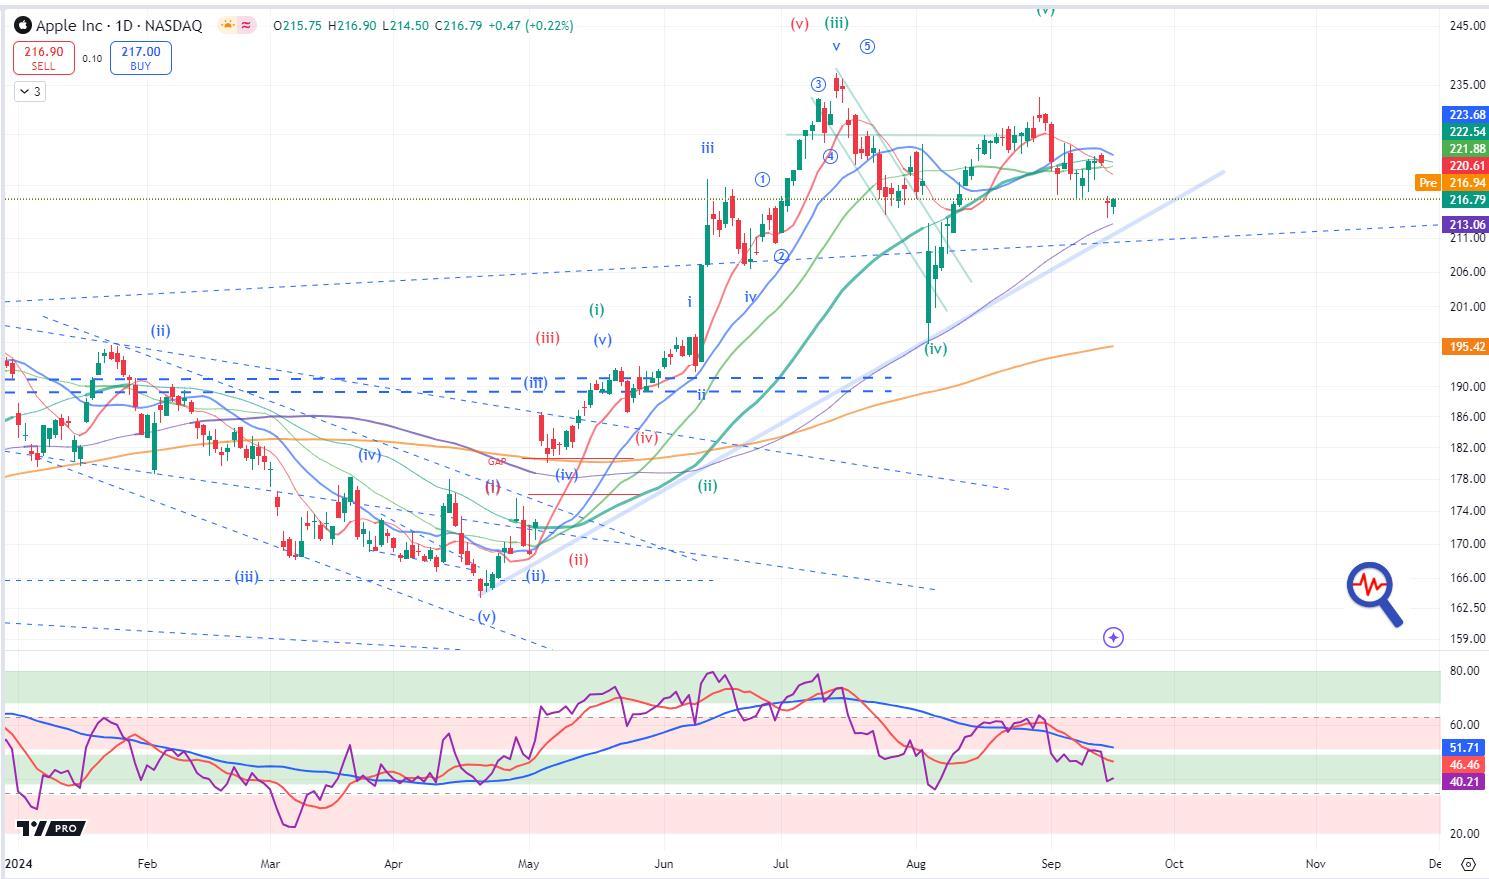
Task: Click the 217.00 BUY button
Action: click(x=140, y=58)
